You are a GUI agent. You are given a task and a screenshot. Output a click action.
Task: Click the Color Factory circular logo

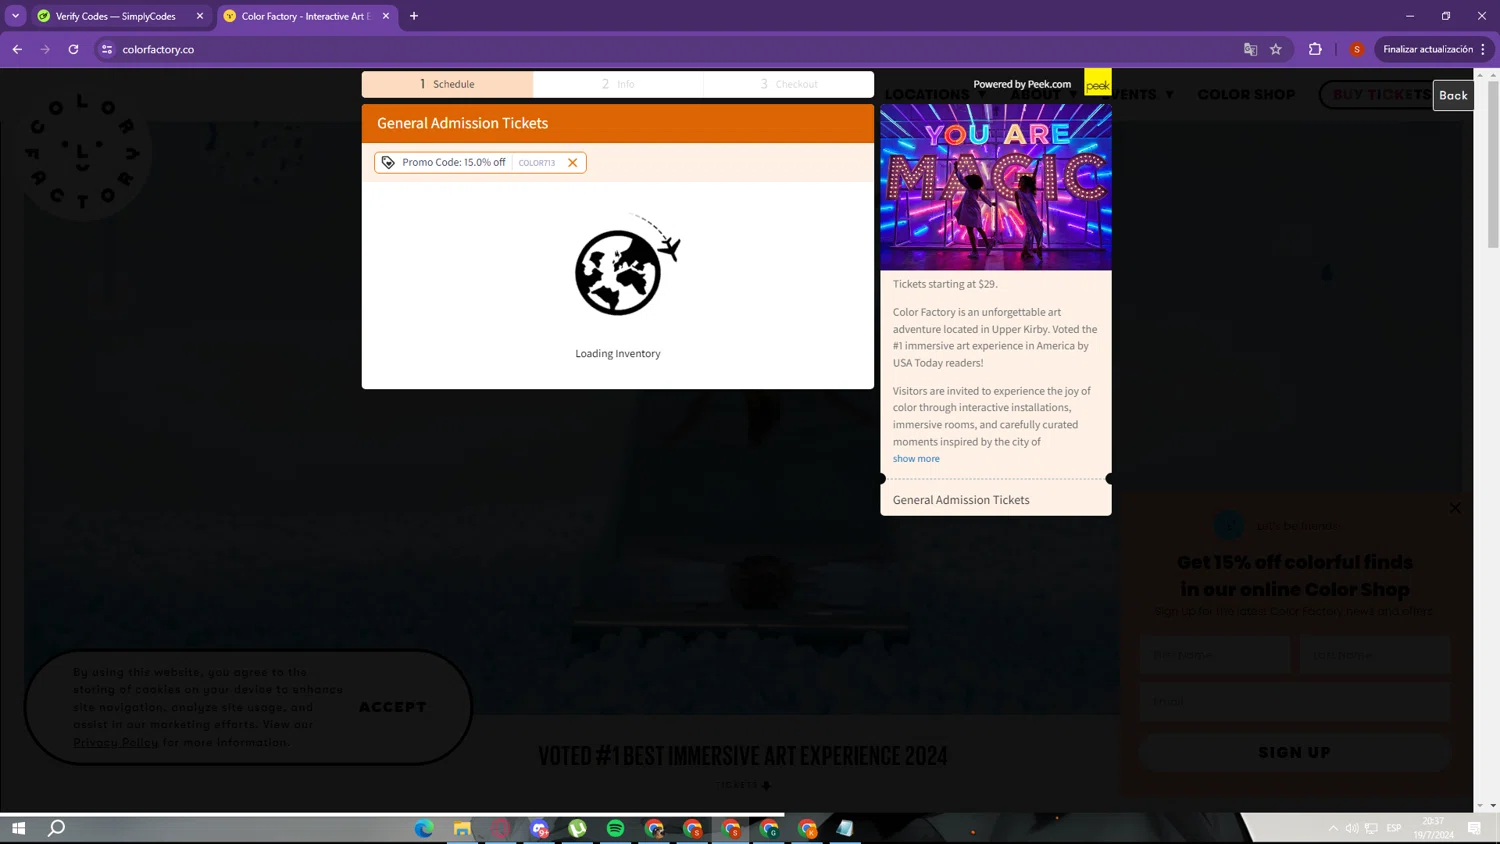83,153
